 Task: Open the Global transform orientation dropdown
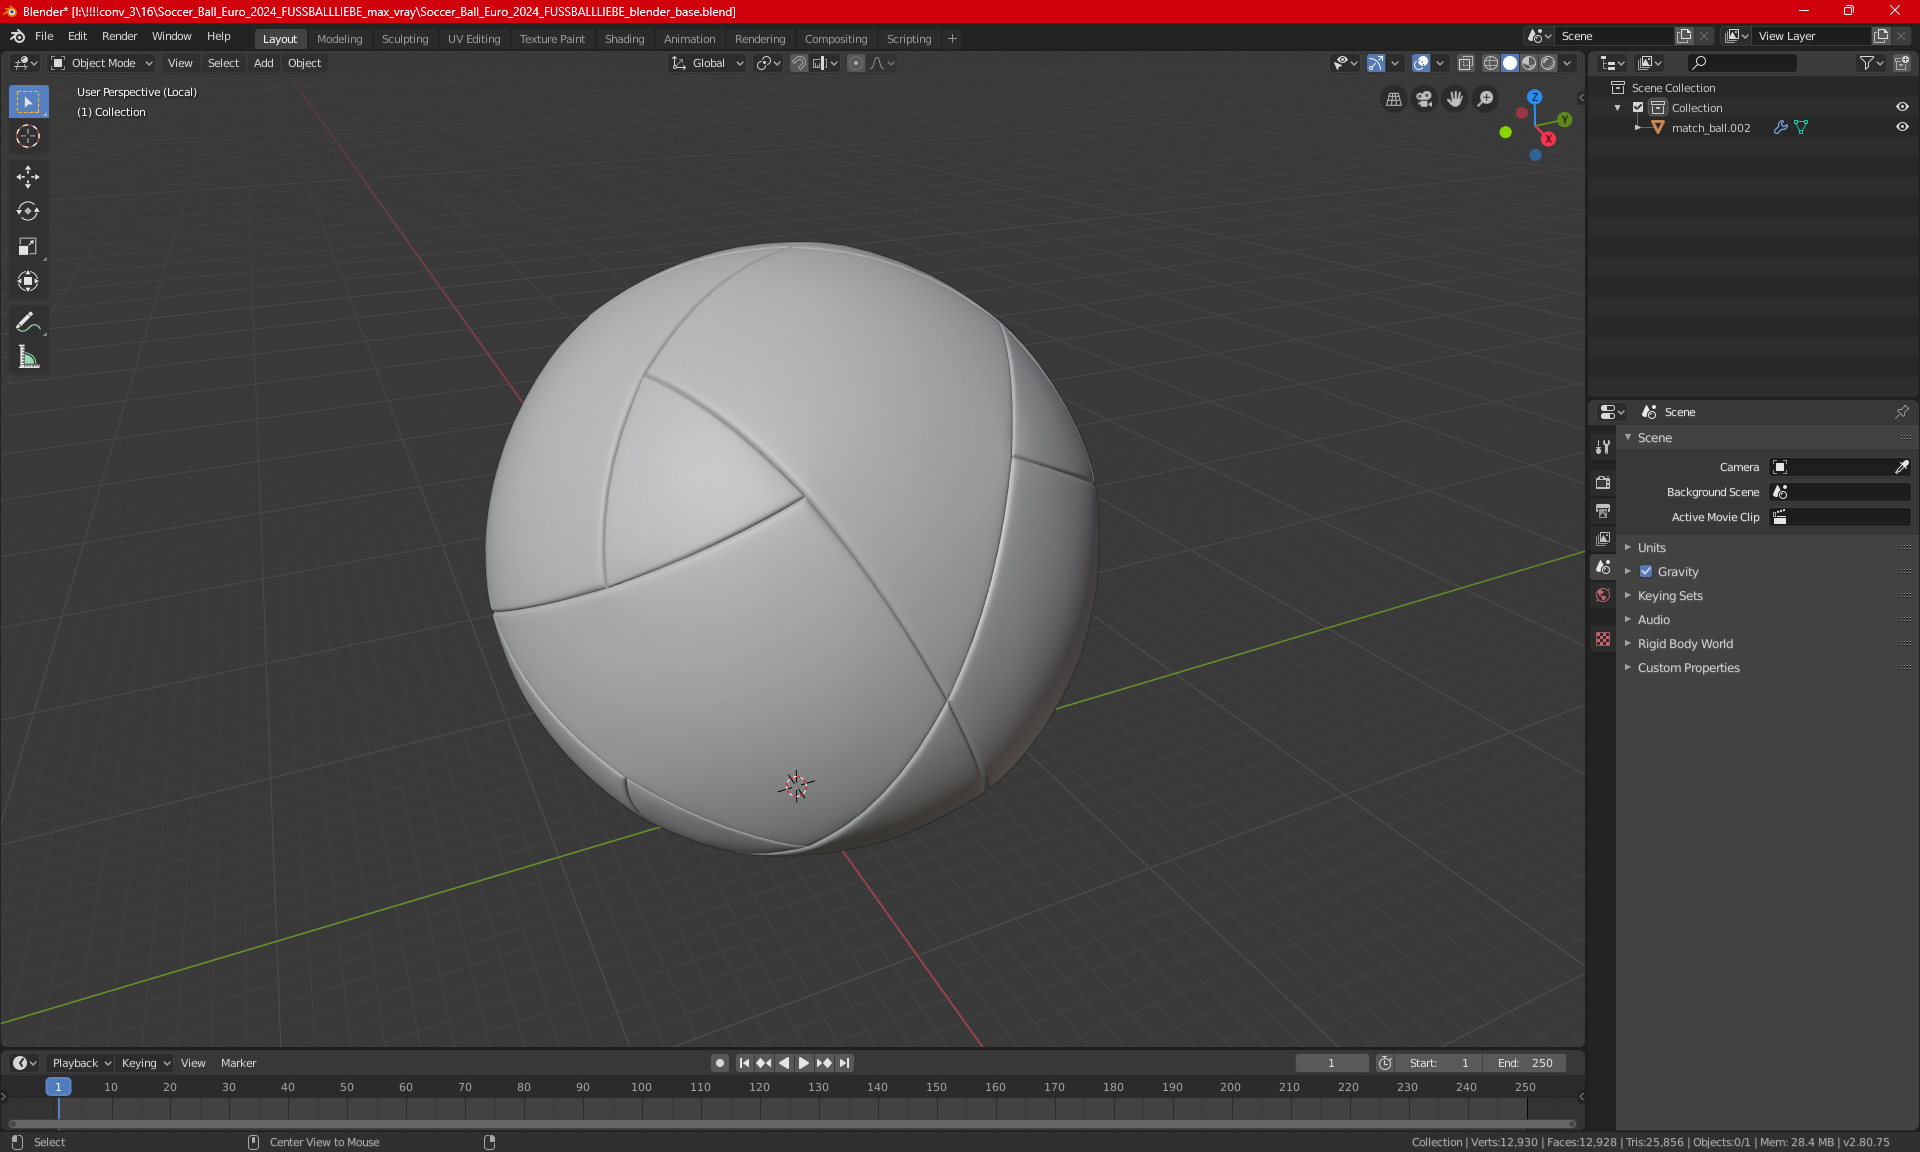click(708, 63)
